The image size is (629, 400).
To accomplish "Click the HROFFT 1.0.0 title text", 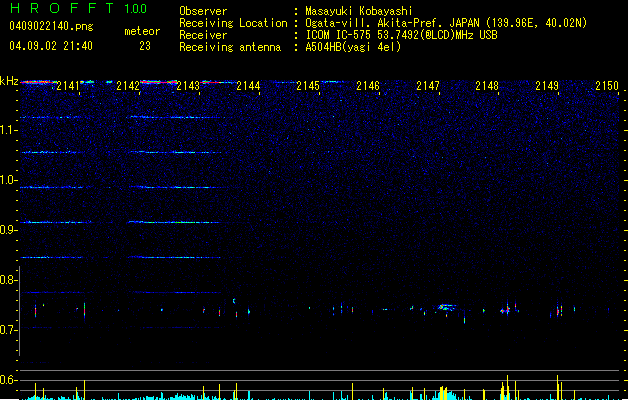I will click(x=79, y=8).
